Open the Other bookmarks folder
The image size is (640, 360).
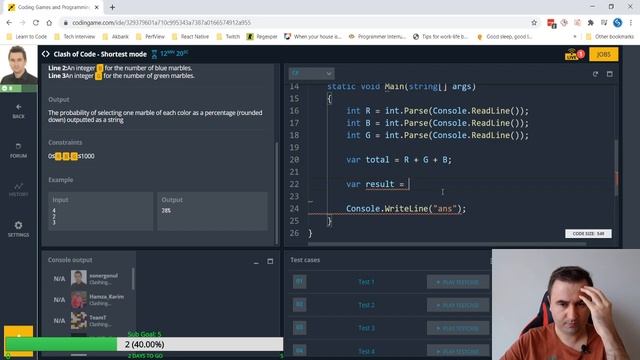(x=610, y=37)
